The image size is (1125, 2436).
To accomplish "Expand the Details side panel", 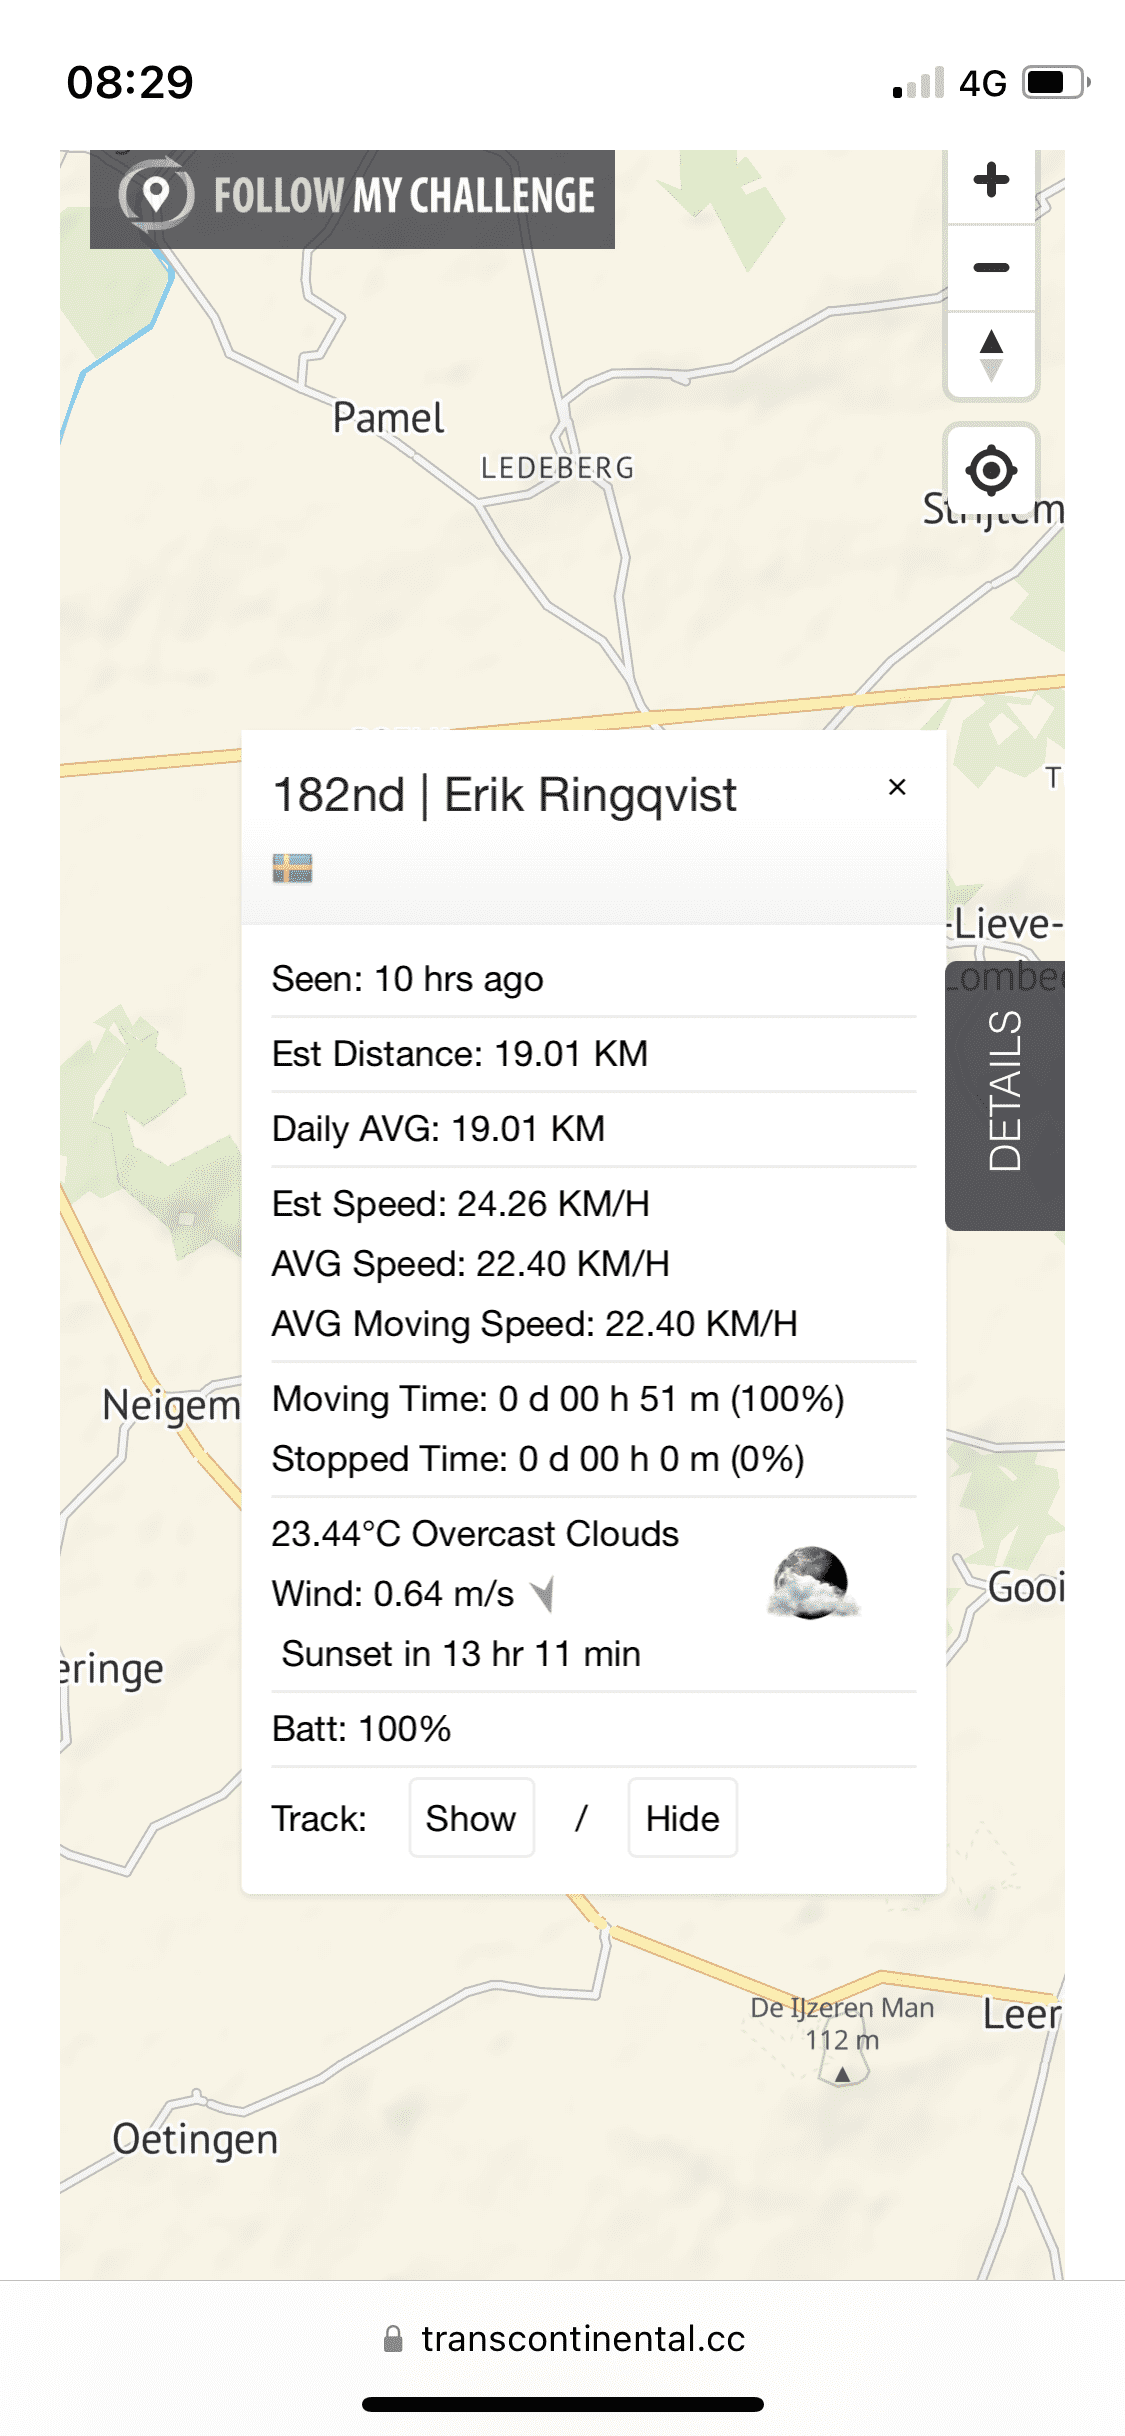I will coord(1004,1093).
